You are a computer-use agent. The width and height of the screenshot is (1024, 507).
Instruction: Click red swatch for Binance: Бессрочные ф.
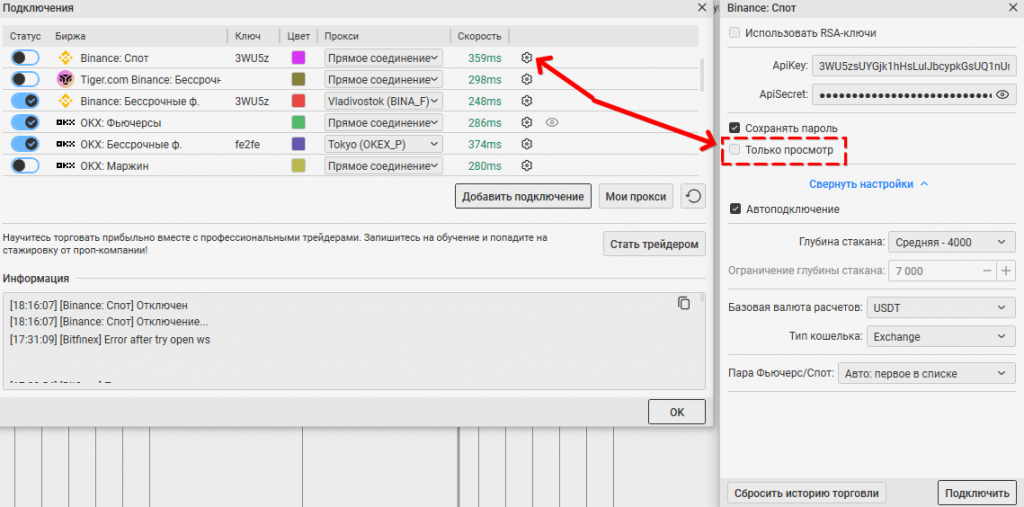pyautogui.click(x=298, y=101)
